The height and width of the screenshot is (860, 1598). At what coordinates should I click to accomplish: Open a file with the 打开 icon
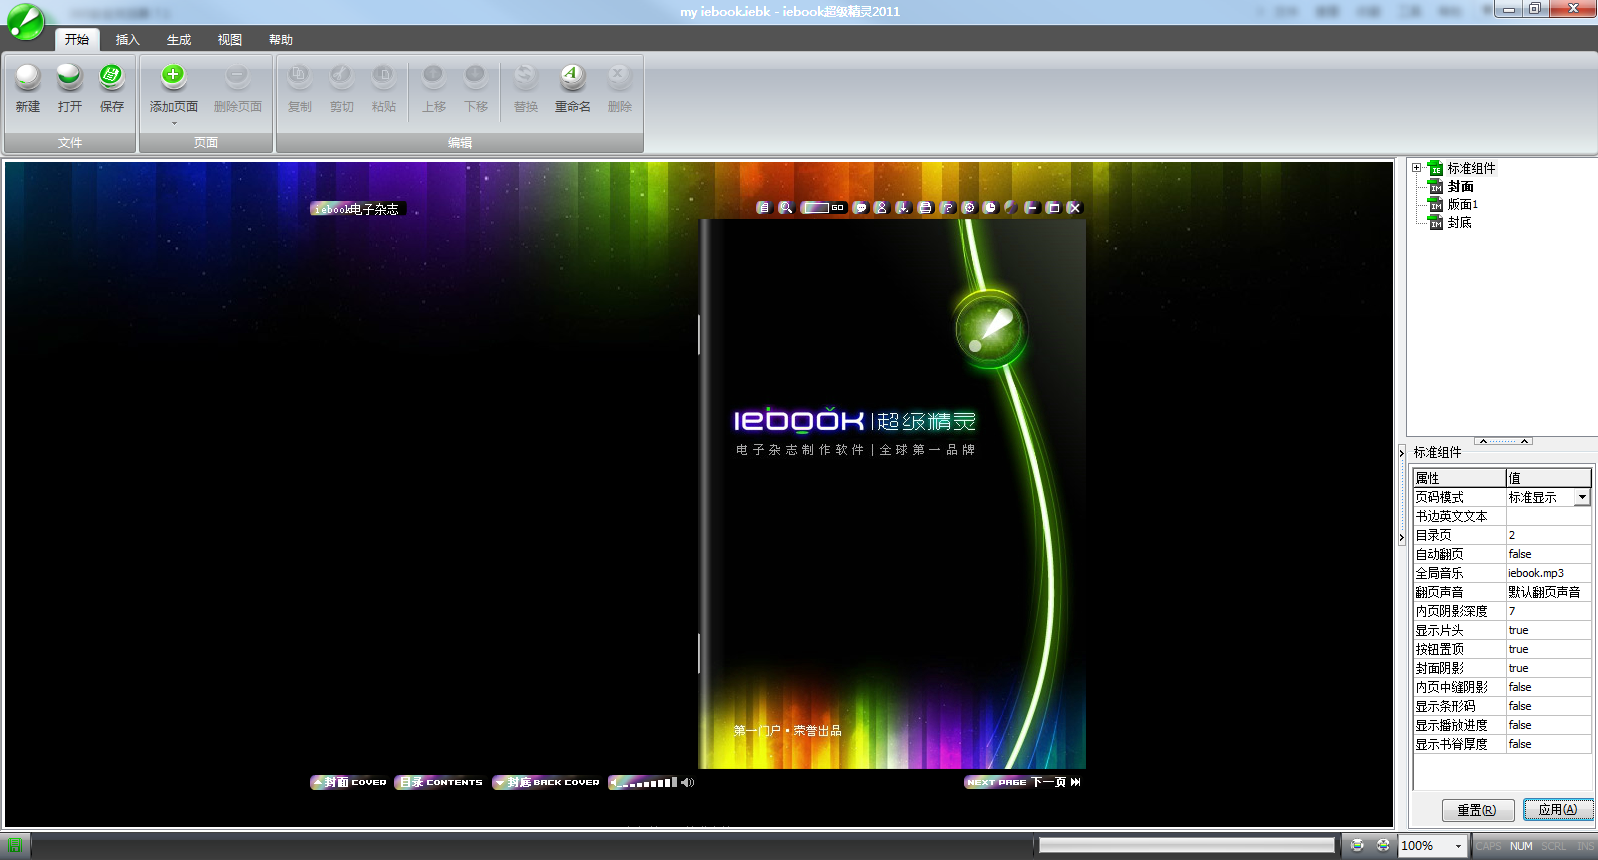[x=69, y=76]
